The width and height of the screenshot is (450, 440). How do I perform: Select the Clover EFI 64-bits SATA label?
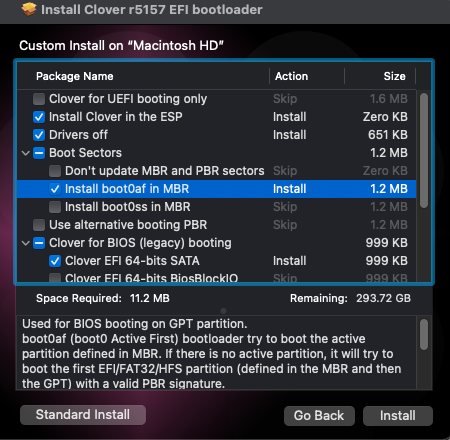132,261
